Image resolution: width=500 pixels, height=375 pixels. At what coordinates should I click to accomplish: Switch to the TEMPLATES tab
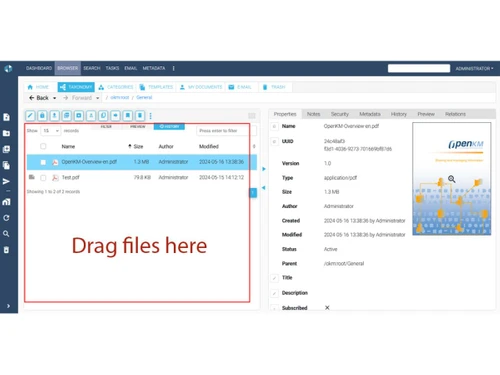(156, 87)
